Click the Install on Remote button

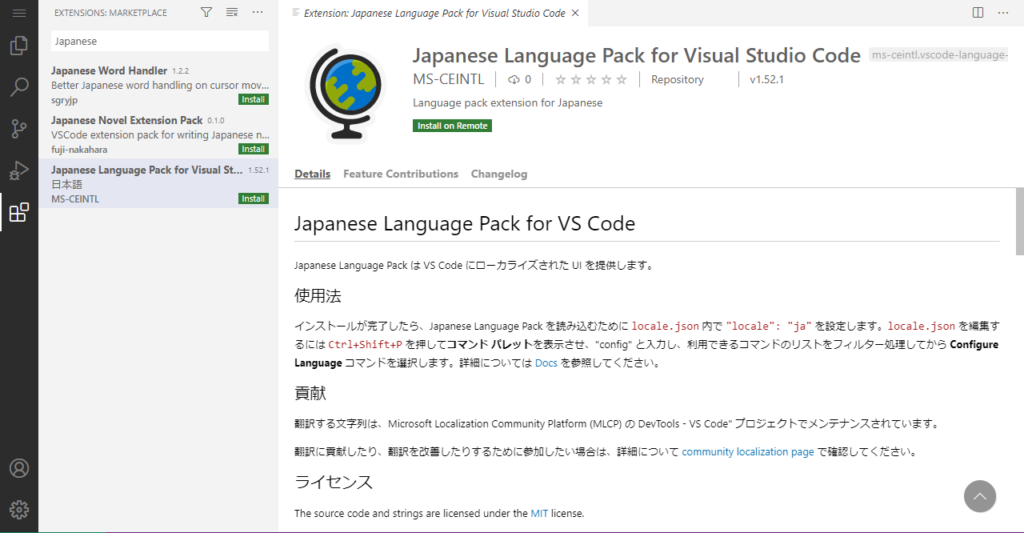(x=452, y=126)
